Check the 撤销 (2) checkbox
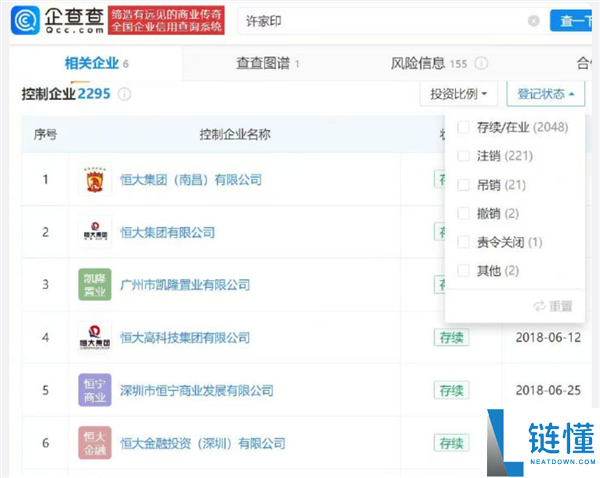This screenshot has width=600, height=478. (x=463, y=213)
